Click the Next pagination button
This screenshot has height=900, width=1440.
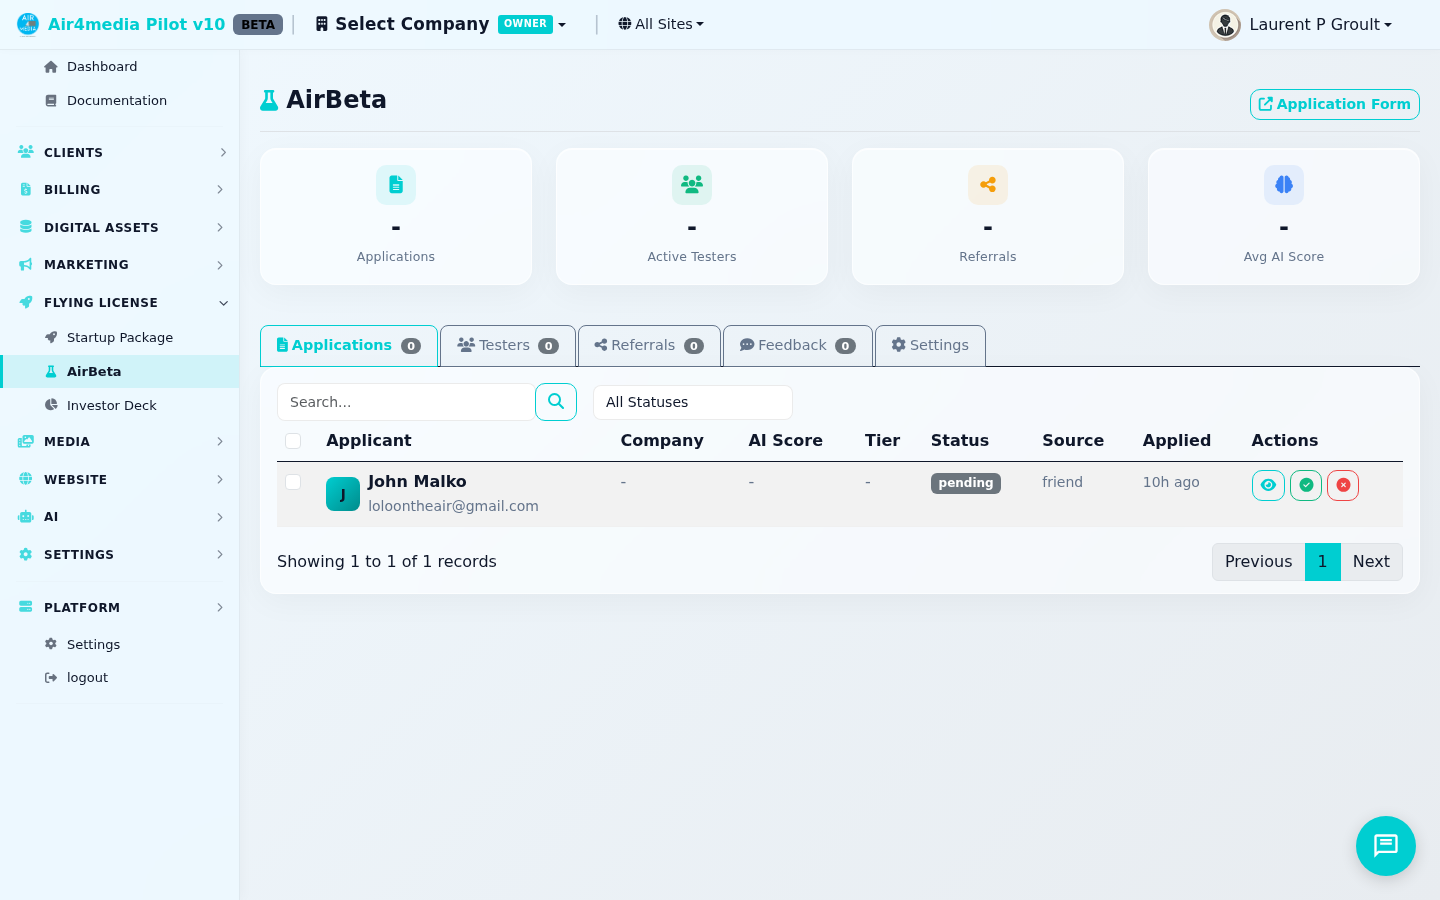click(x=1371, y=561)
